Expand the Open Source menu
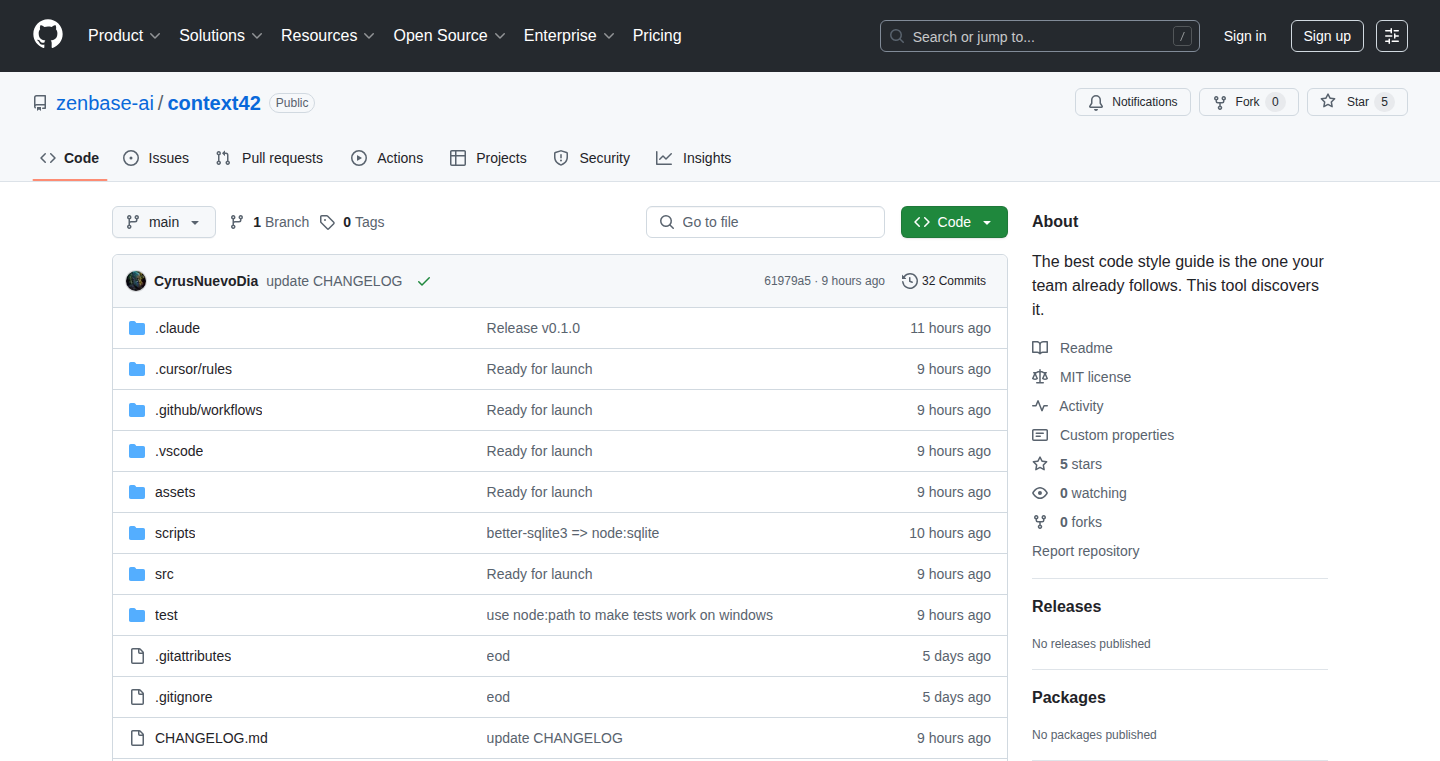The height and width of the screenshot is (761, 1440). click(450, 35)
